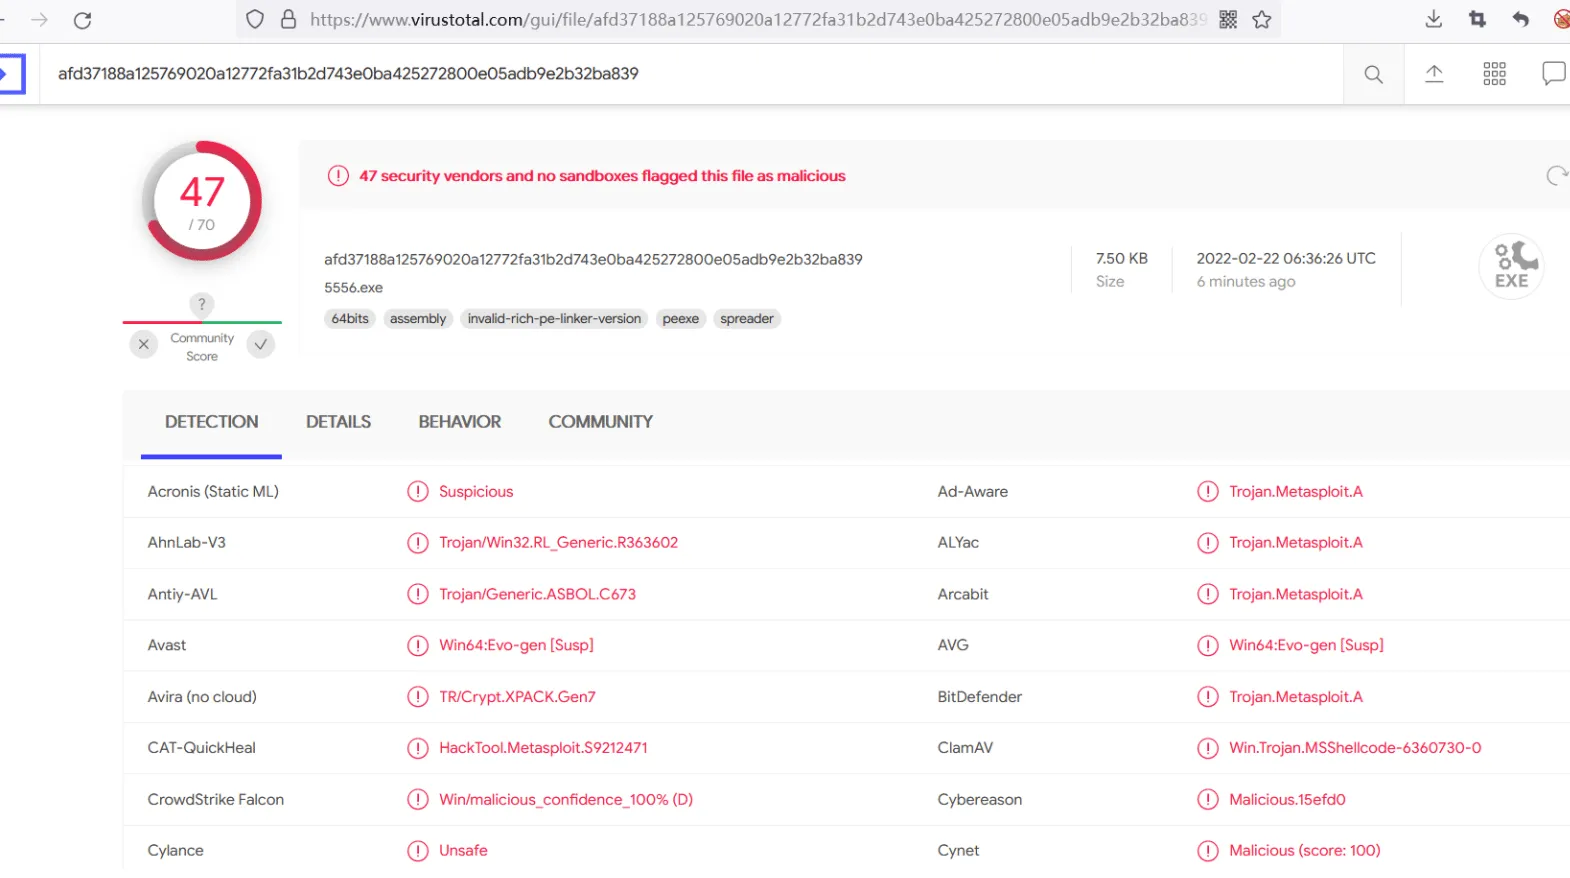Image resolution: width=1570 pixels, height=878 pixels.
Task: Click the VirusTotal search magnifier icon
Action: coord(1374,74)
